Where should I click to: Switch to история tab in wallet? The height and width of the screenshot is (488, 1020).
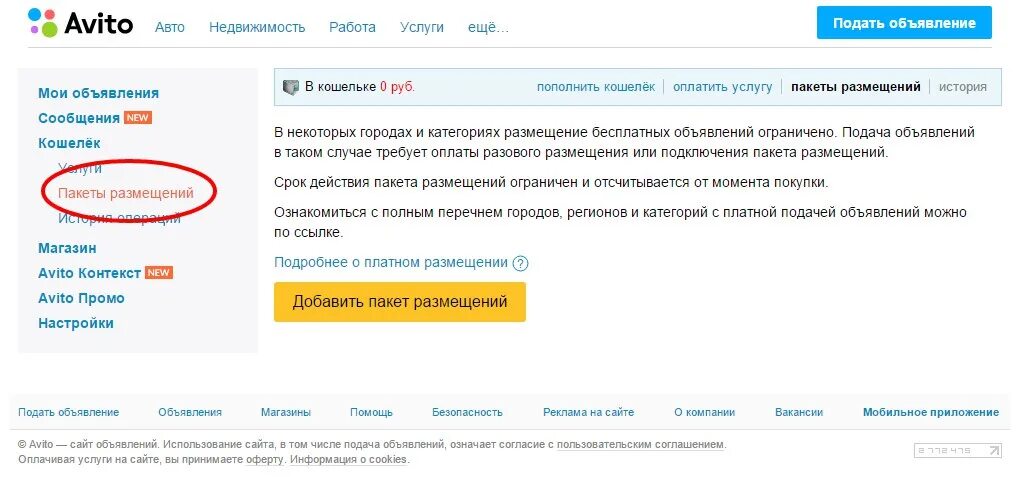(x=962, y=87)
